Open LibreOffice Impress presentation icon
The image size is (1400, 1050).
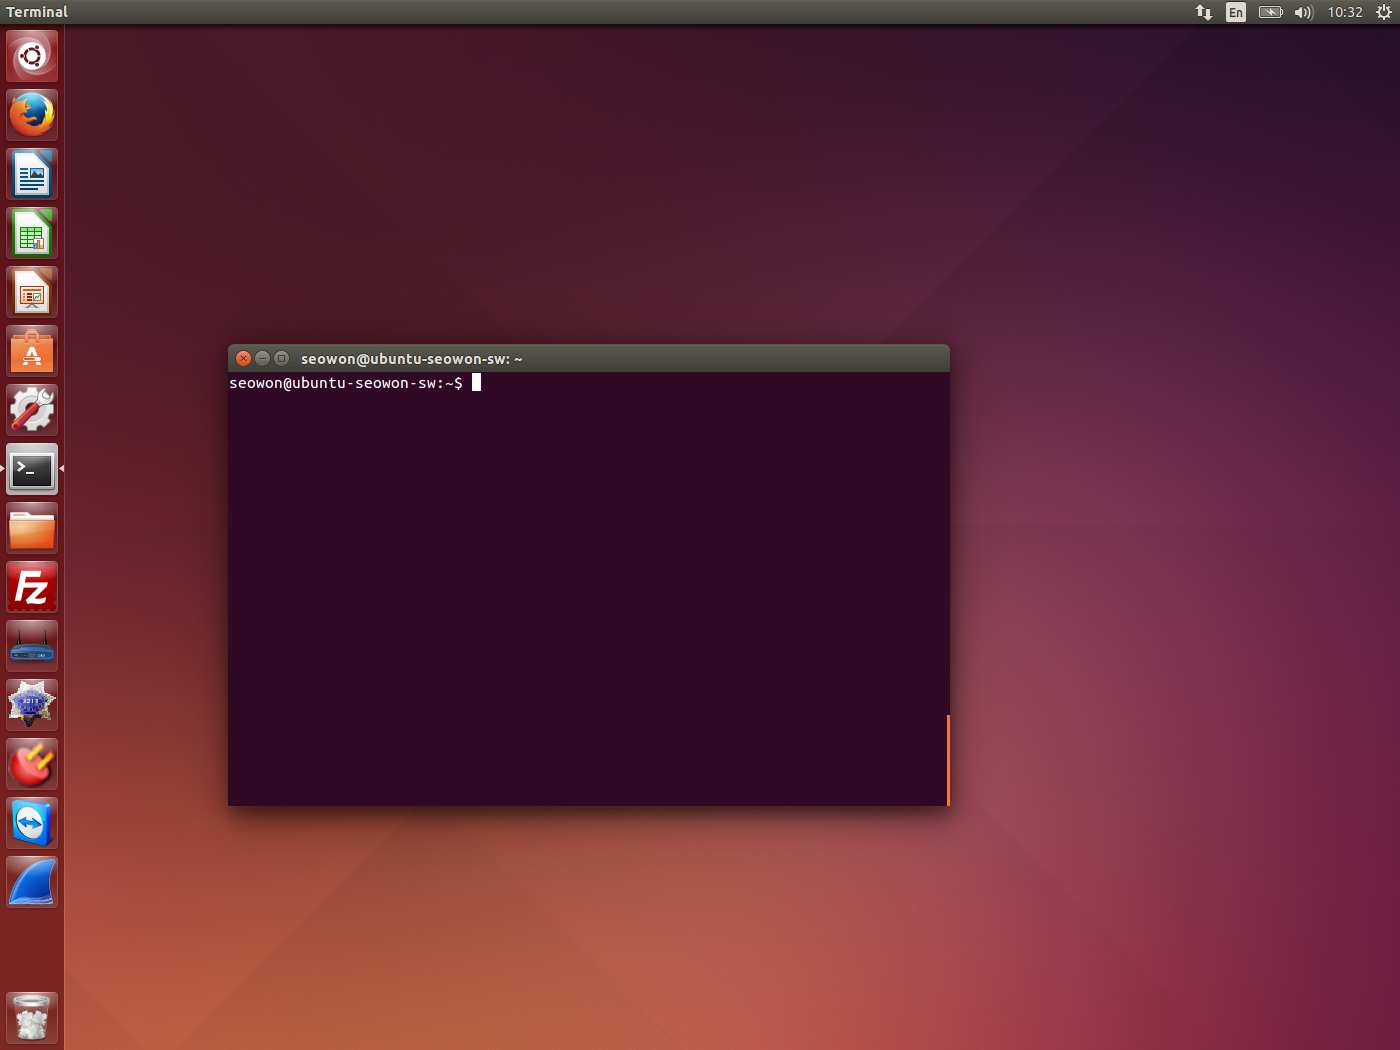pyautogui.click(x=32, y=292)
